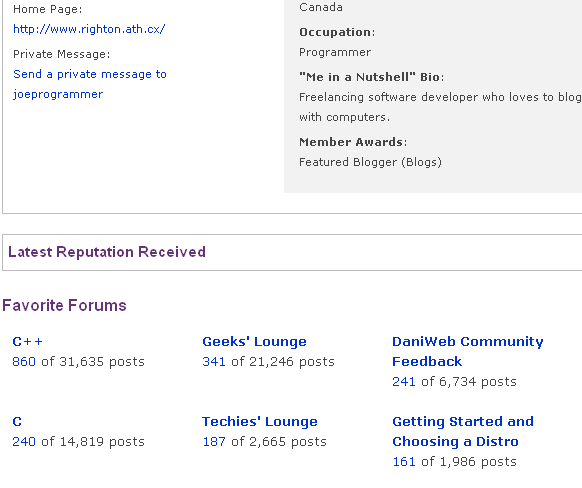Image resolution: width=582 pixels, height=488 pixels.
Task: Open the C forum link
Action: click(x=17, y=422)
